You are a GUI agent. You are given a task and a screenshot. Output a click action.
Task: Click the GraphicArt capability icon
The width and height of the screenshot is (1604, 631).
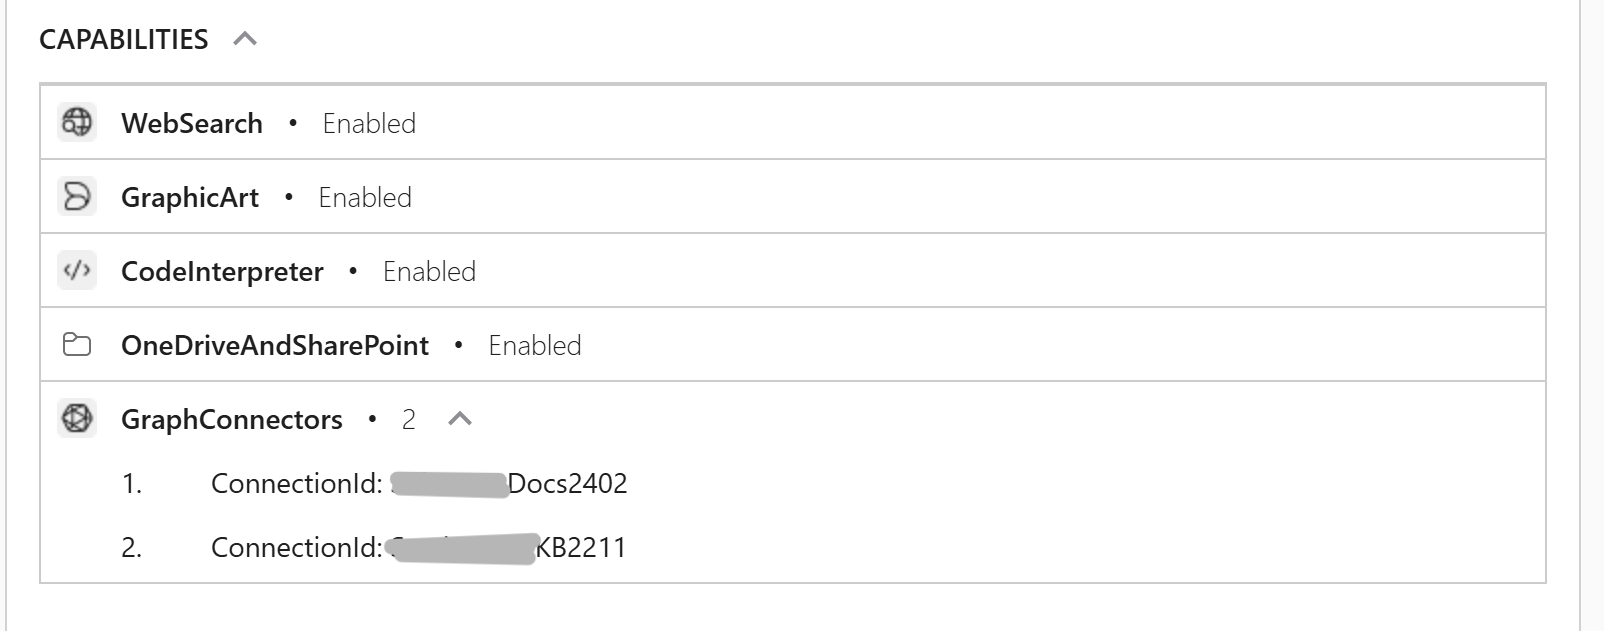pos(77,197)
